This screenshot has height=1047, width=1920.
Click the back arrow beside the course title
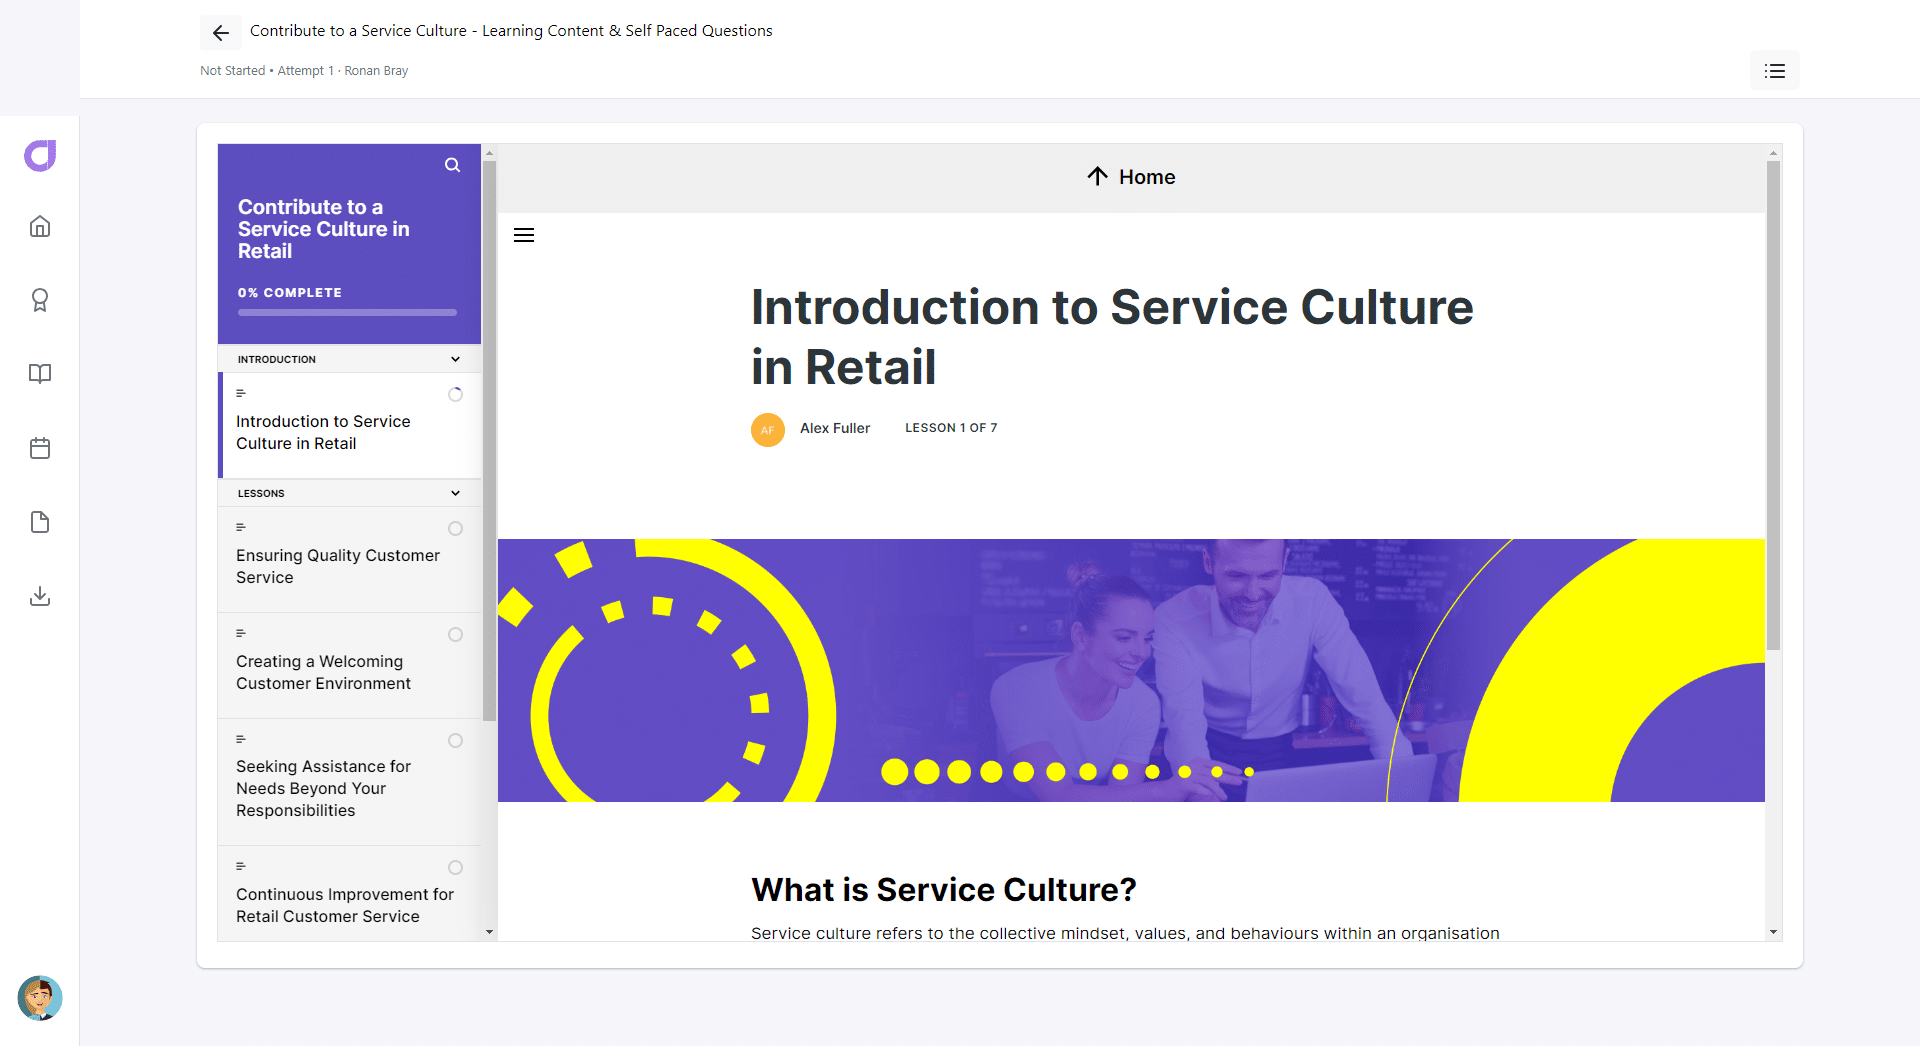pos(221,33)
